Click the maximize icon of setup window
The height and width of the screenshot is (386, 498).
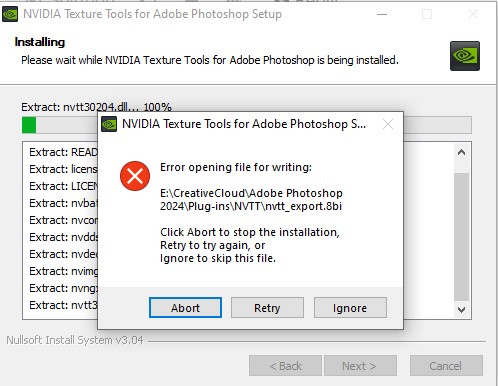(427, 14)
